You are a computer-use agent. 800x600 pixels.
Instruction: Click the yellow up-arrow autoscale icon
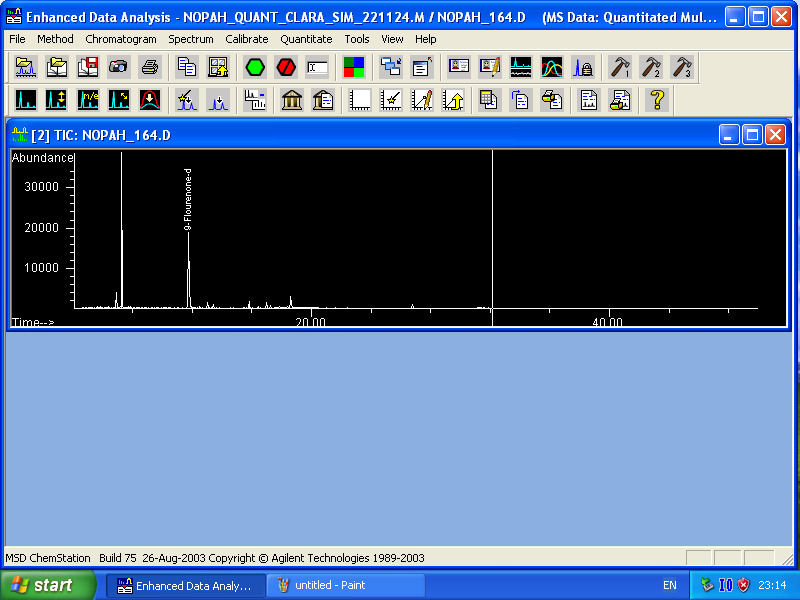pos(452,100)
